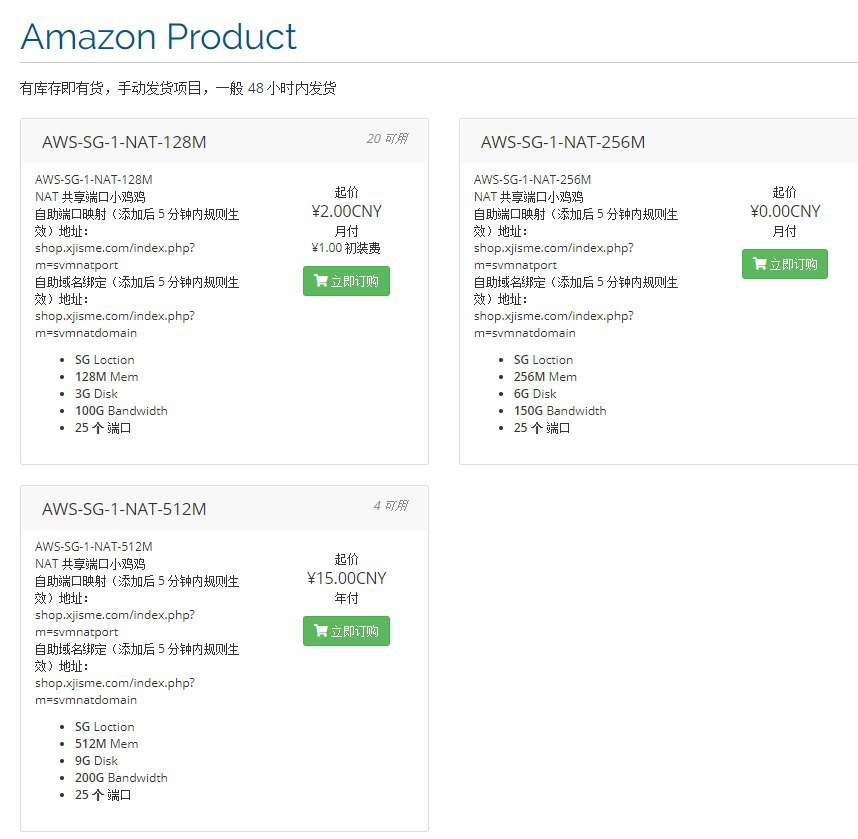The image size is (858, 839).
Task: Open svmnatport address in 128M card
Action: click(x=115, y=256)
